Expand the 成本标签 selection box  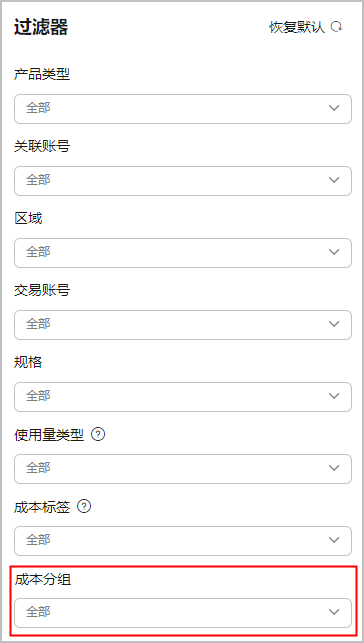coord(183,541)
